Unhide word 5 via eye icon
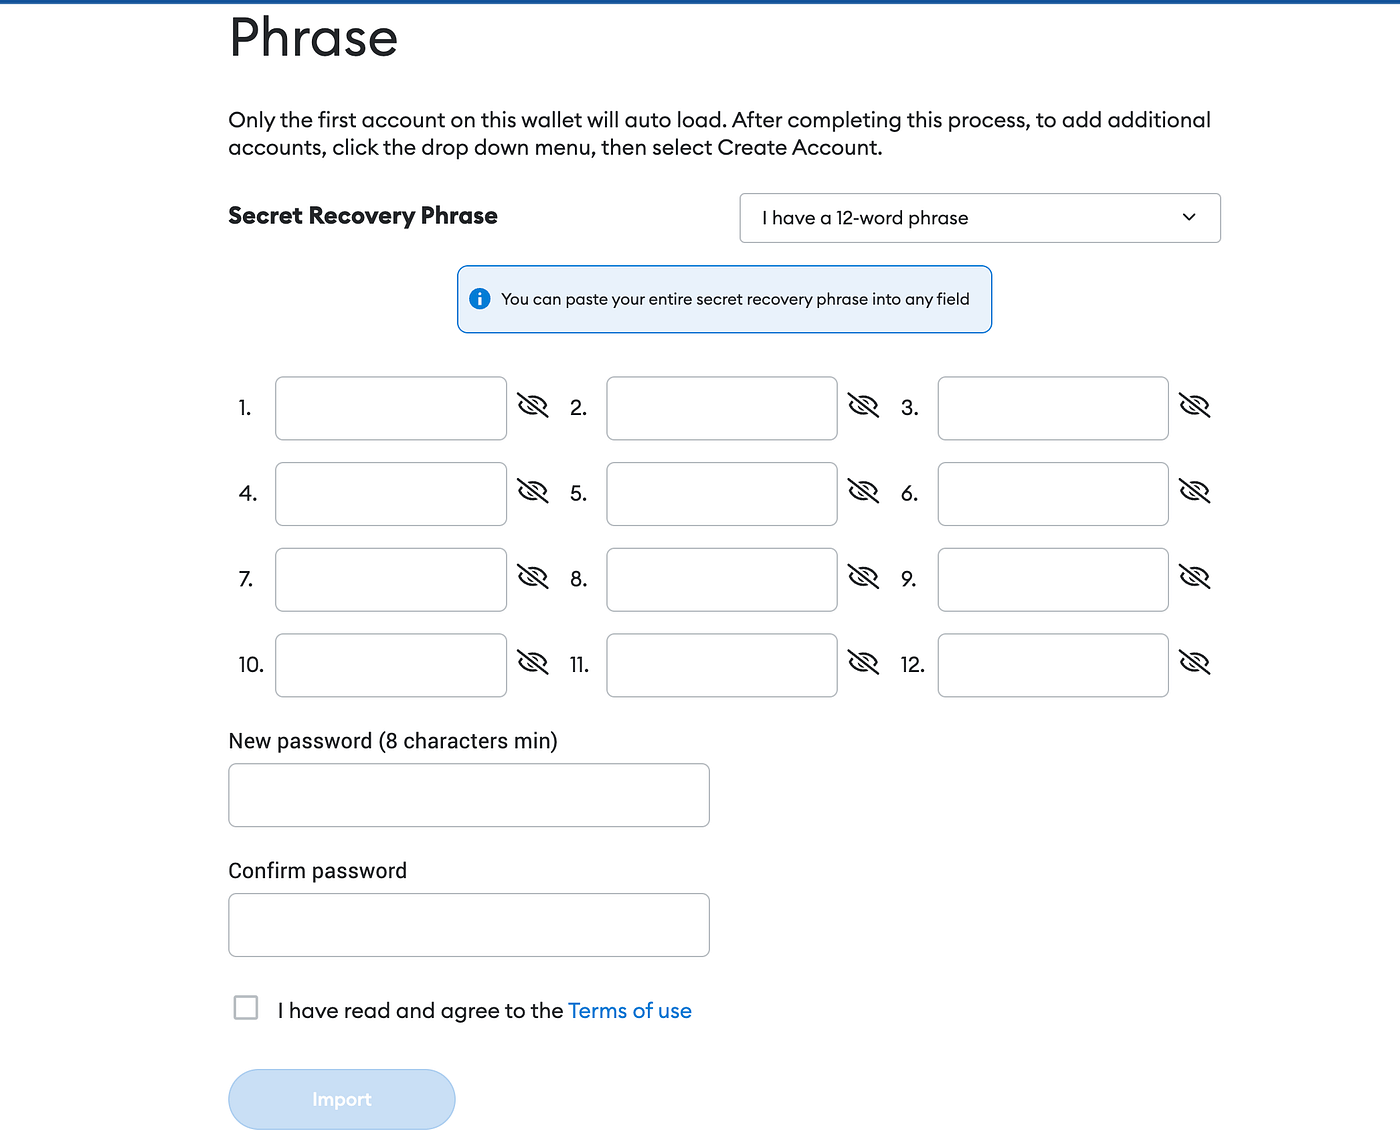The height and width of the screenshot is (1130, 1400). point(863,492)
